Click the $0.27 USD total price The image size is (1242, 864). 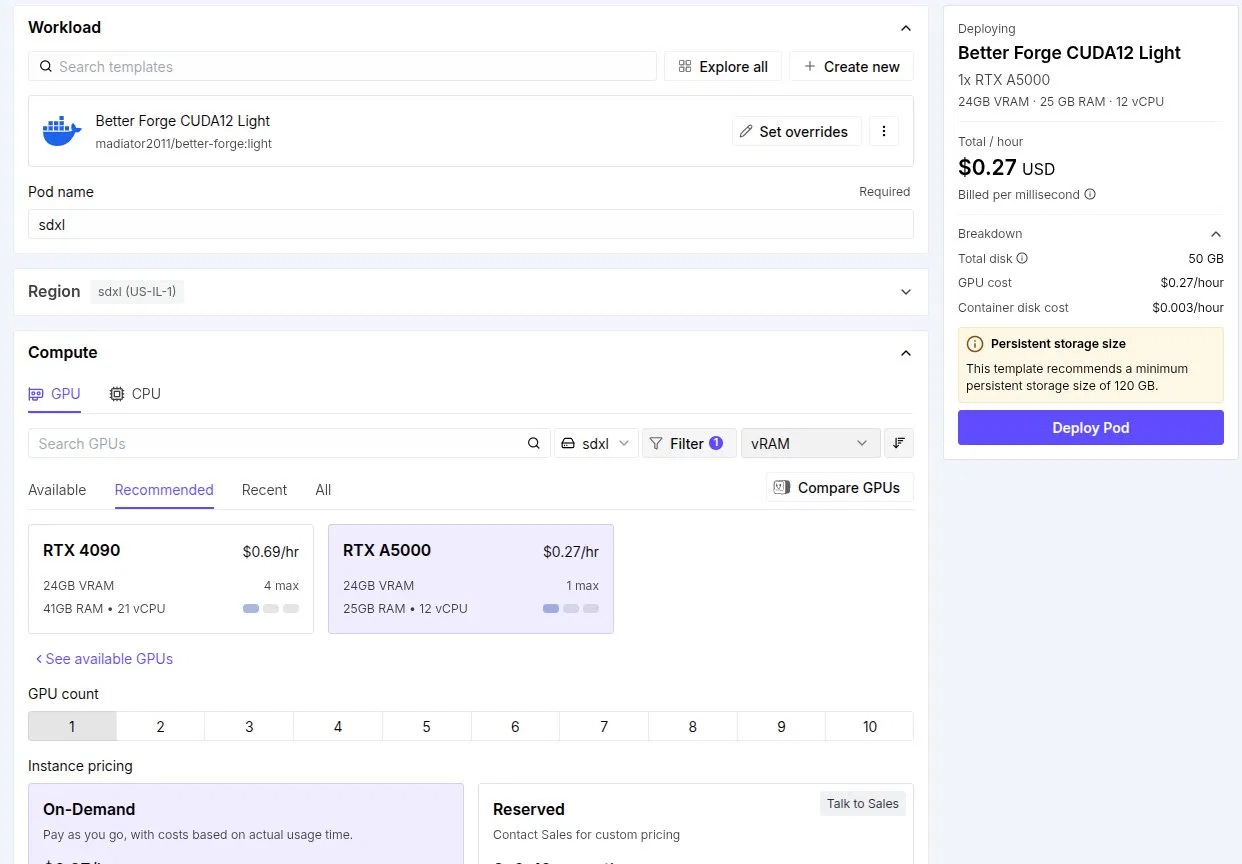coord(1006,168)
